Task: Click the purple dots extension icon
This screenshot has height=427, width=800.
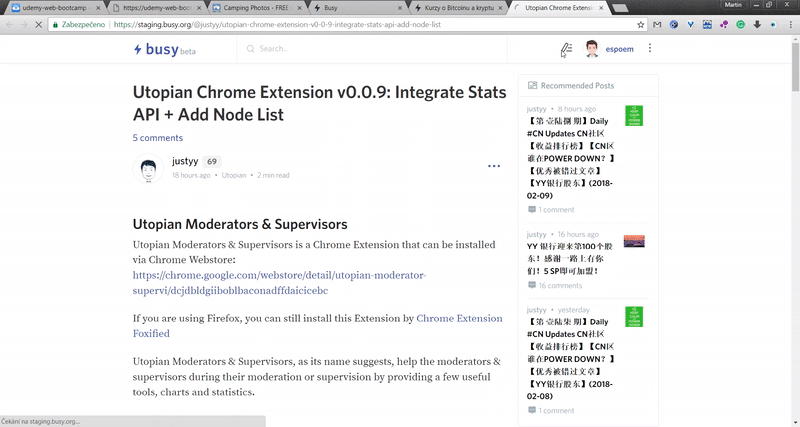Action: (723, 24)
